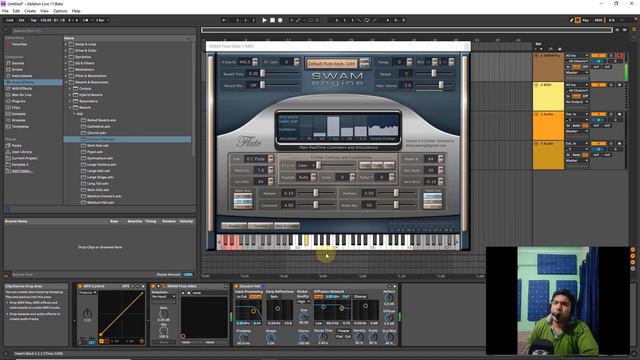Toggle track 3 Audio activator button
This screenshot has height=360, width=640.
(x=598, y=114)
